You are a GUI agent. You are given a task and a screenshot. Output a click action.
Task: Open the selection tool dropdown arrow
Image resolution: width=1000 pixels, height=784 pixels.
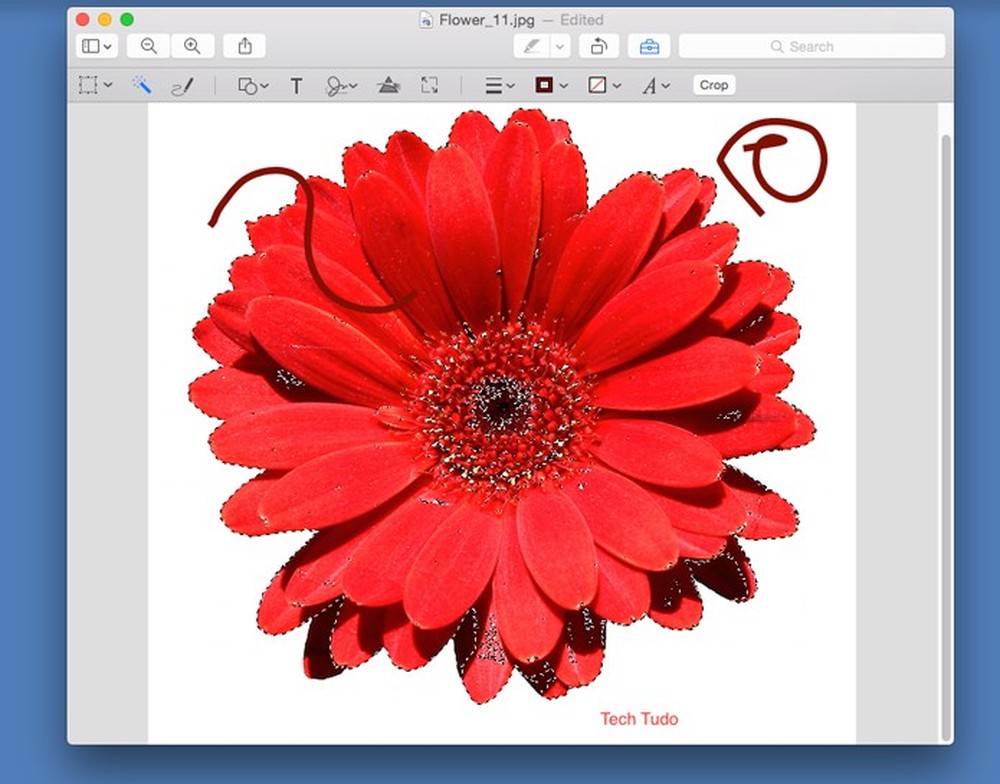(x=108, y=85)
